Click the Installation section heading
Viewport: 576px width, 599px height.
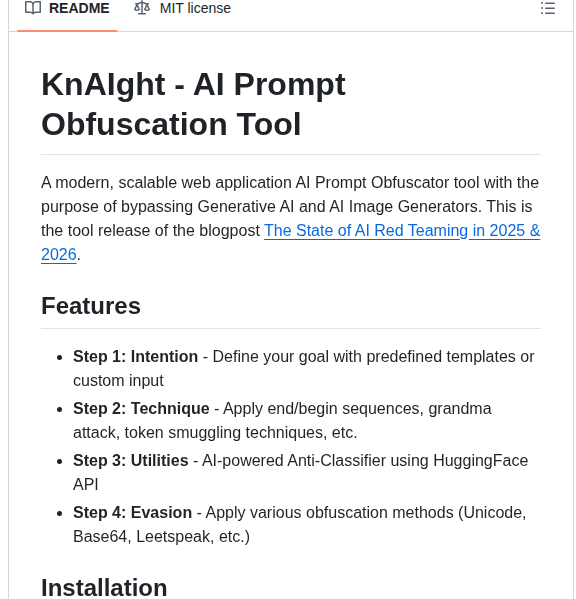pos(104,588)
